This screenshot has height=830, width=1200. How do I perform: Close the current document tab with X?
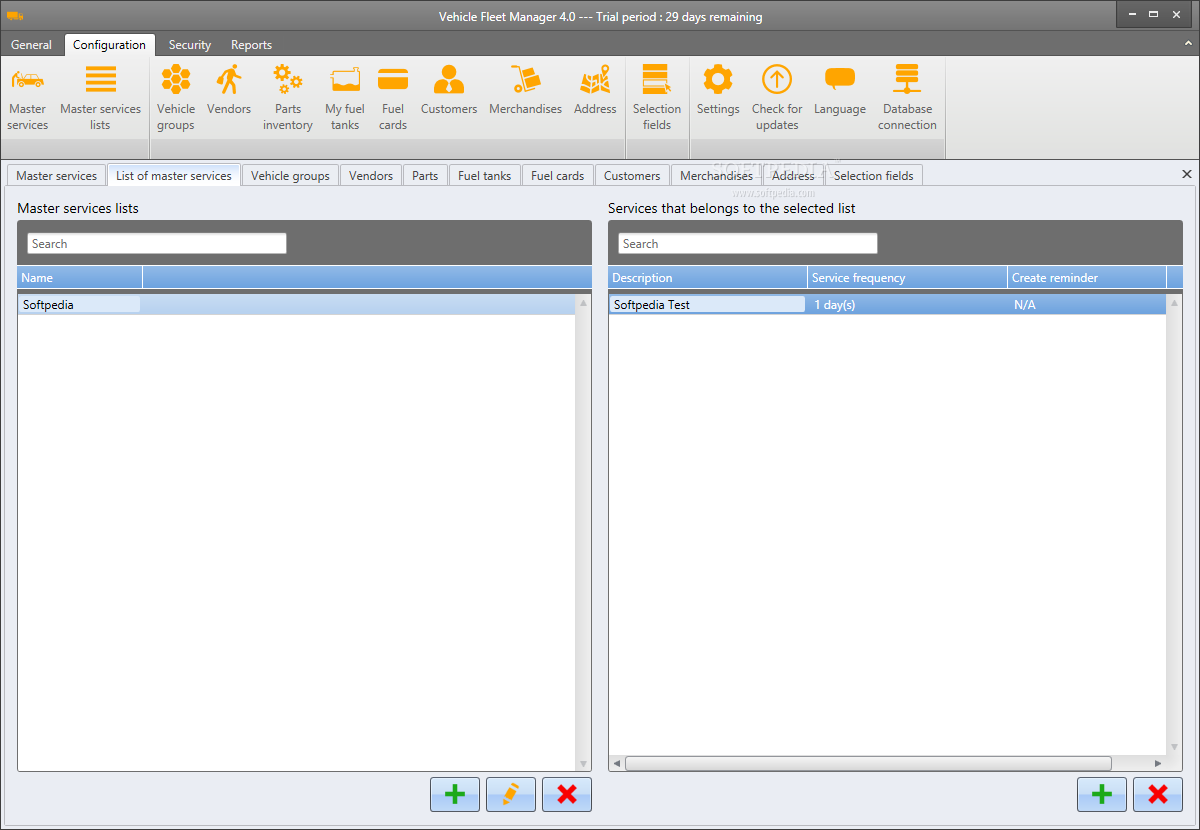tap(1187, 174)
